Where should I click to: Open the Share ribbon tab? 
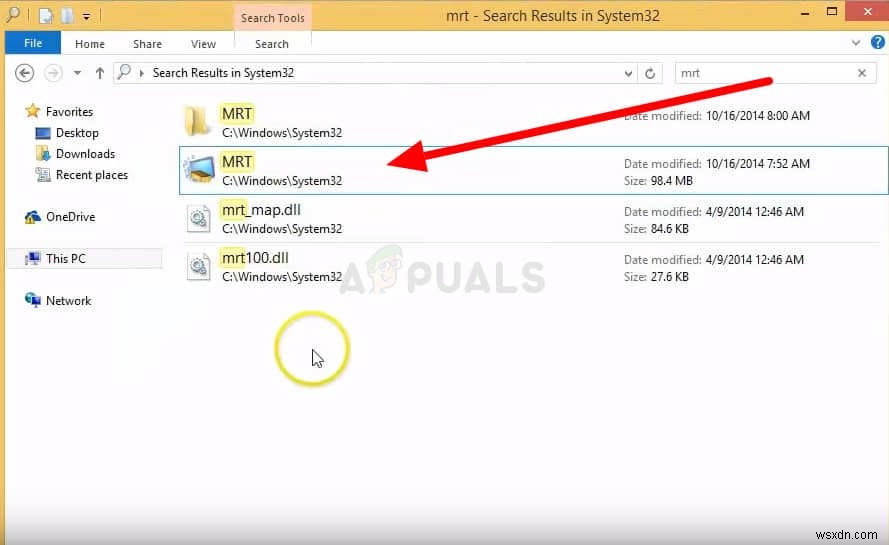tap(147, 44)
